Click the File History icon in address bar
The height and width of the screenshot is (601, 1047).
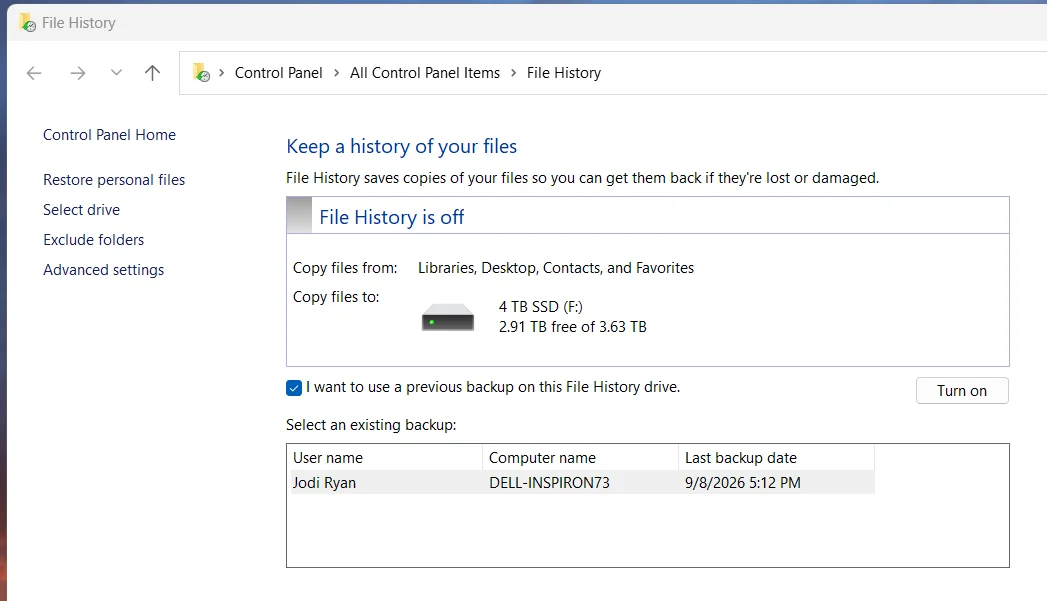[201, 72]
